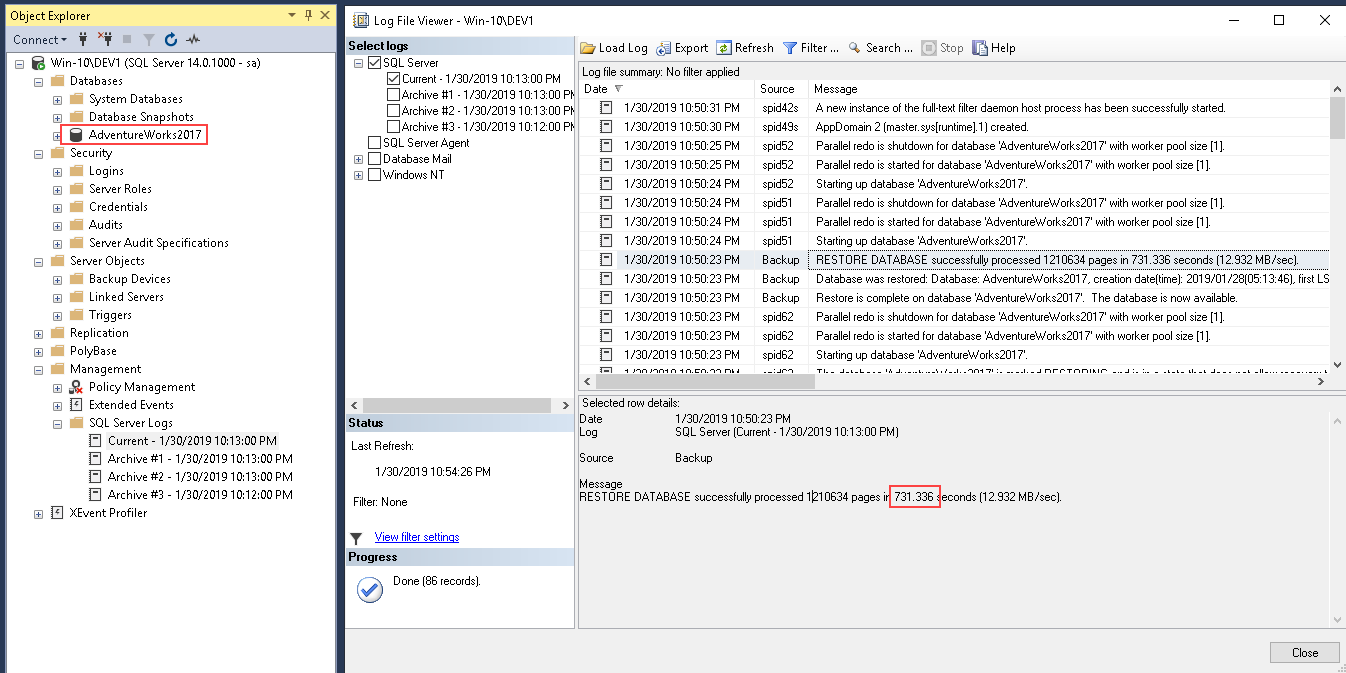Expand the Database Snapshots node

(x=58, y=117)
